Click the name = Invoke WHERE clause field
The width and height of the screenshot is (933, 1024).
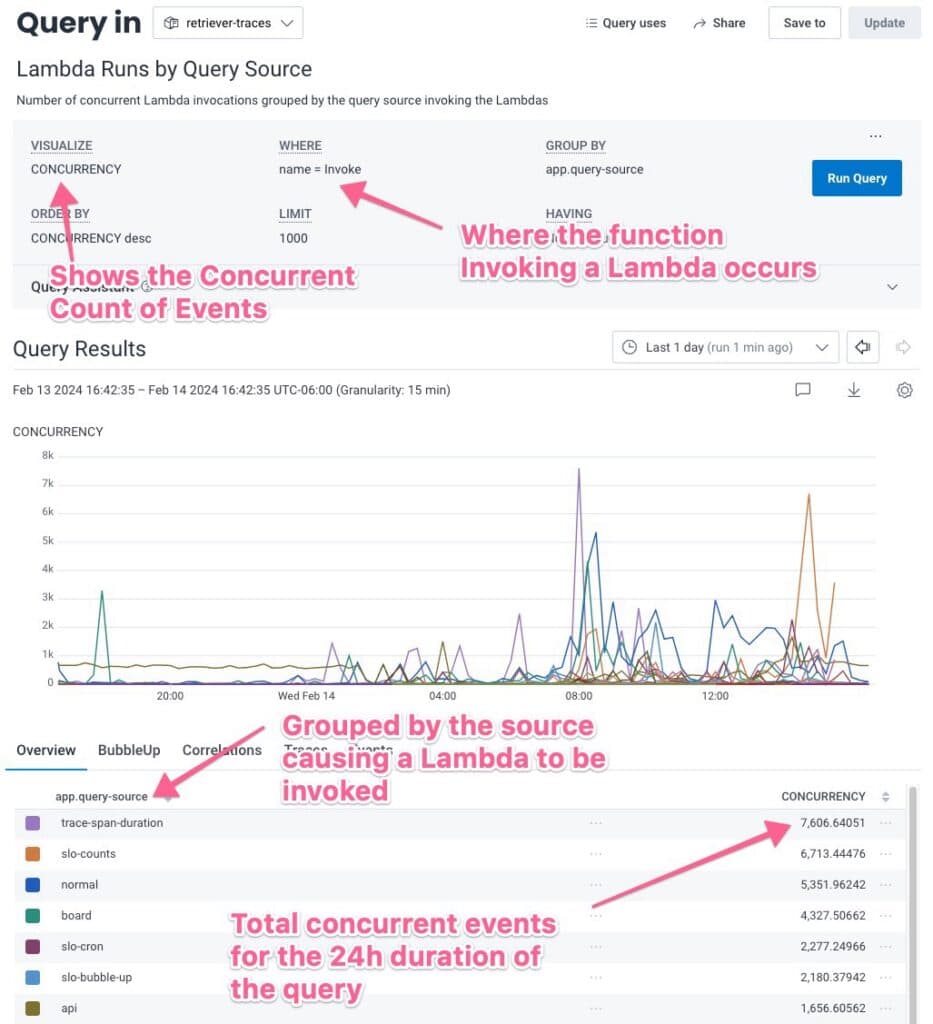click(x=320, y=169)
